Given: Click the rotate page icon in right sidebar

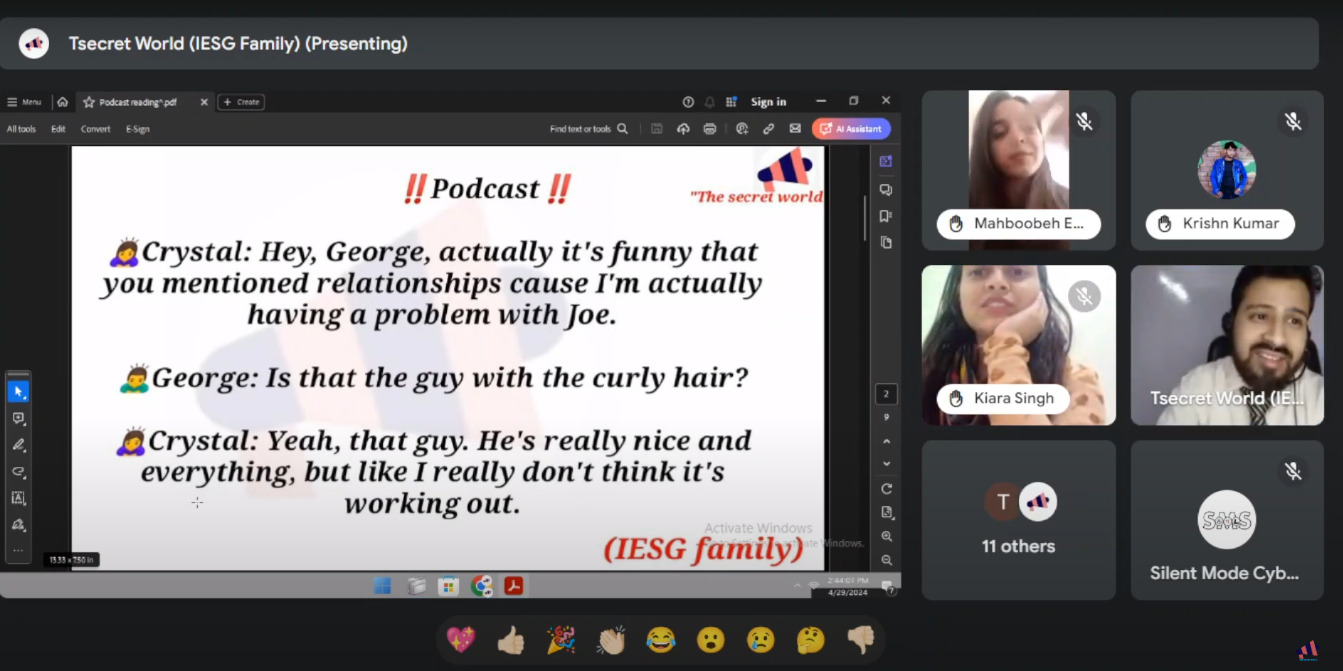Looking at the screenshot, I should tap(886, 489).
